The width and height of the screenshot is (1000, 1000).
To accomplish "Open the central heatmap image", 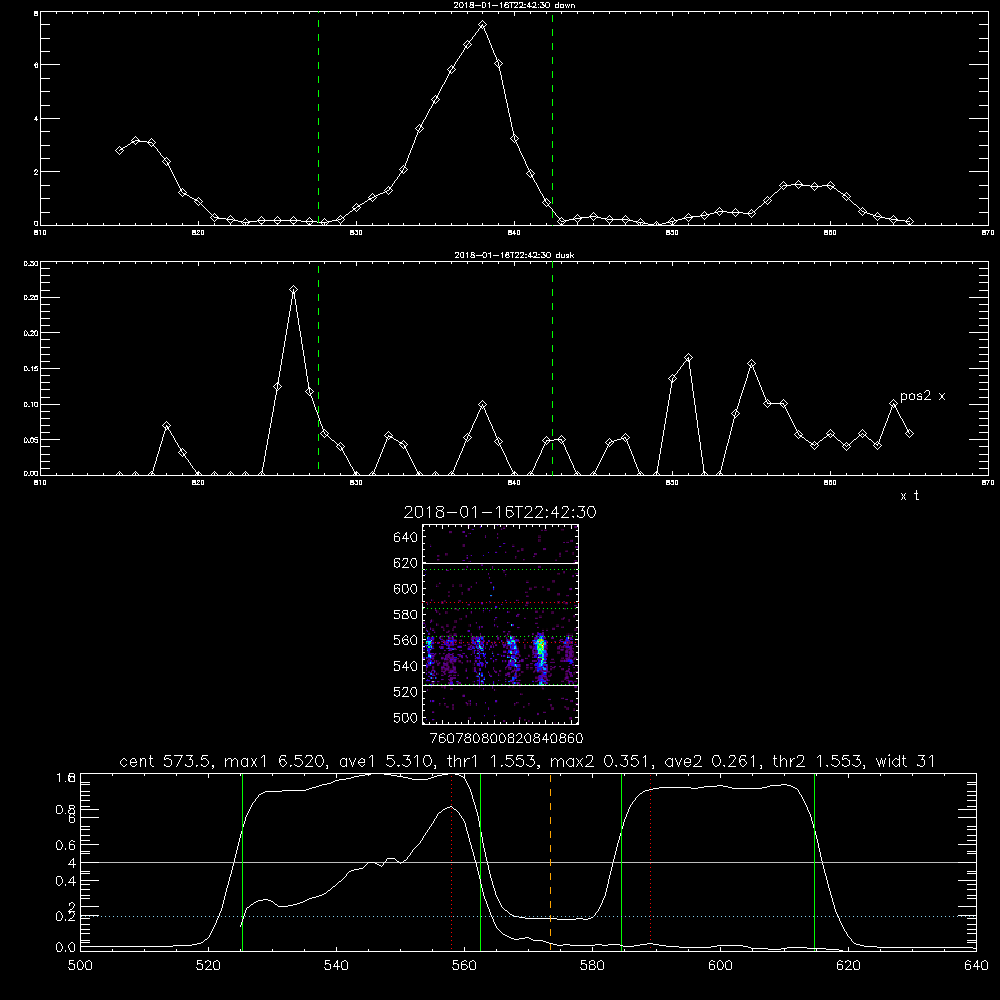I will [x=501, y=624].
